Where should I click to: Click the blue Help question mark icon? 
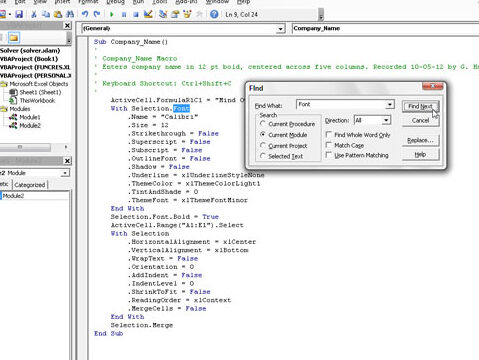(214, 14)
